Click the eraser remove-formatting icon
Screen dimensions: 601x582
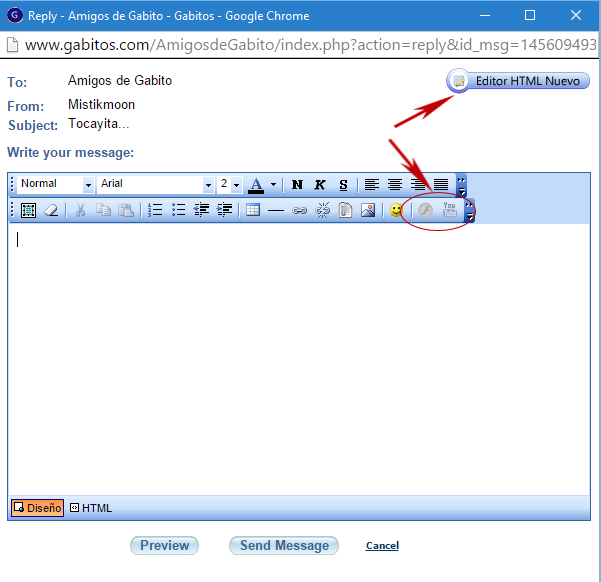[51, 211]
